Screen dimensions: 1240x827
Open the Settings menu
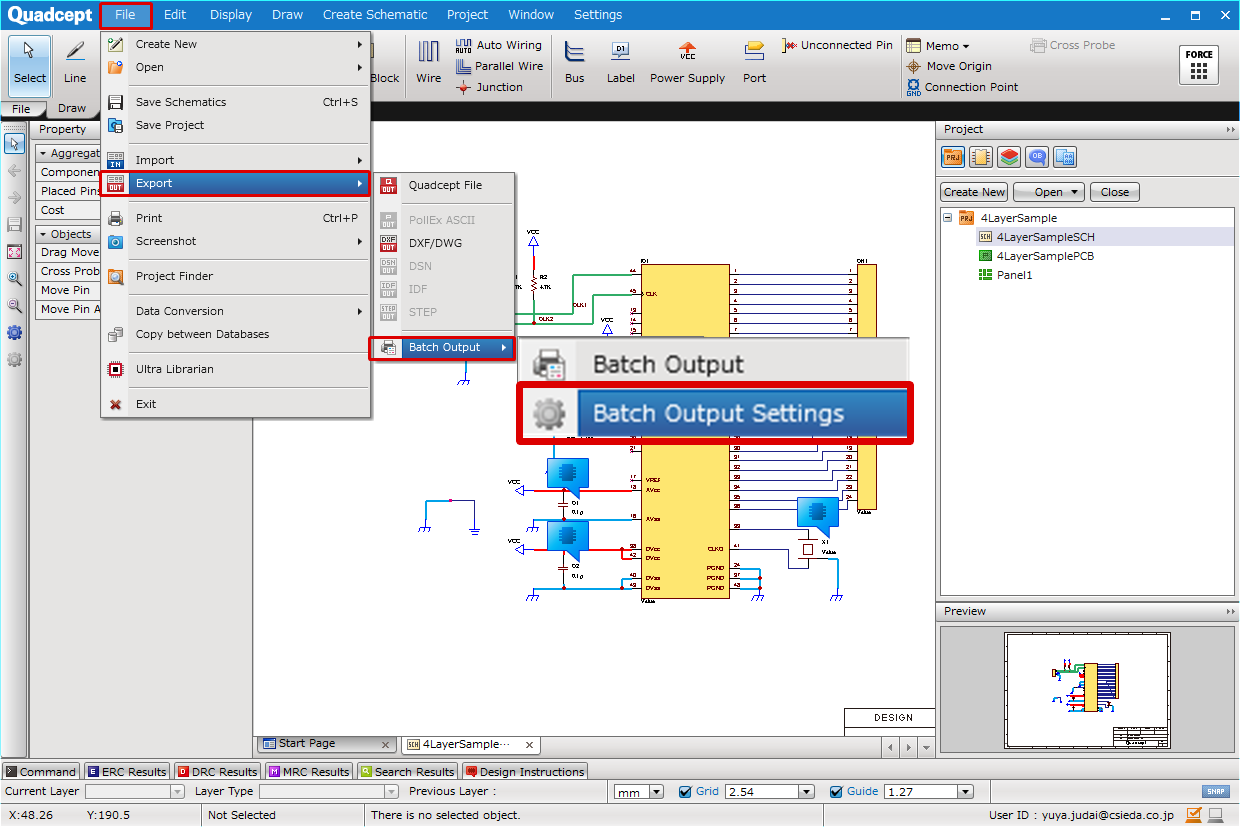(598, 15)
